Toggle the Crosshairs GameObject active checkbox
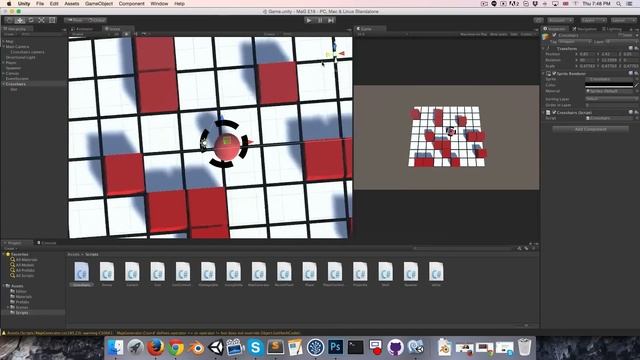The height and width of the screenshot is (360, 640). click(554, 36)
